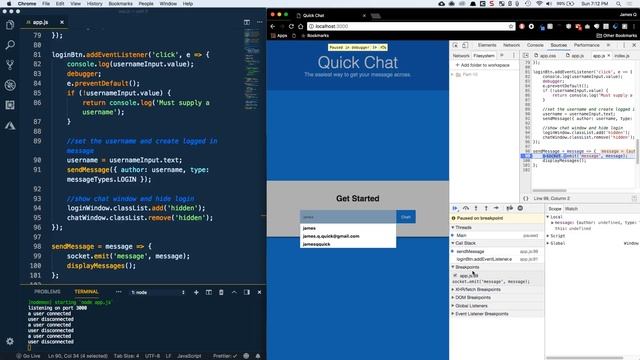
Task: Pretty print the source with braces icon
Action: pos(526,198)
